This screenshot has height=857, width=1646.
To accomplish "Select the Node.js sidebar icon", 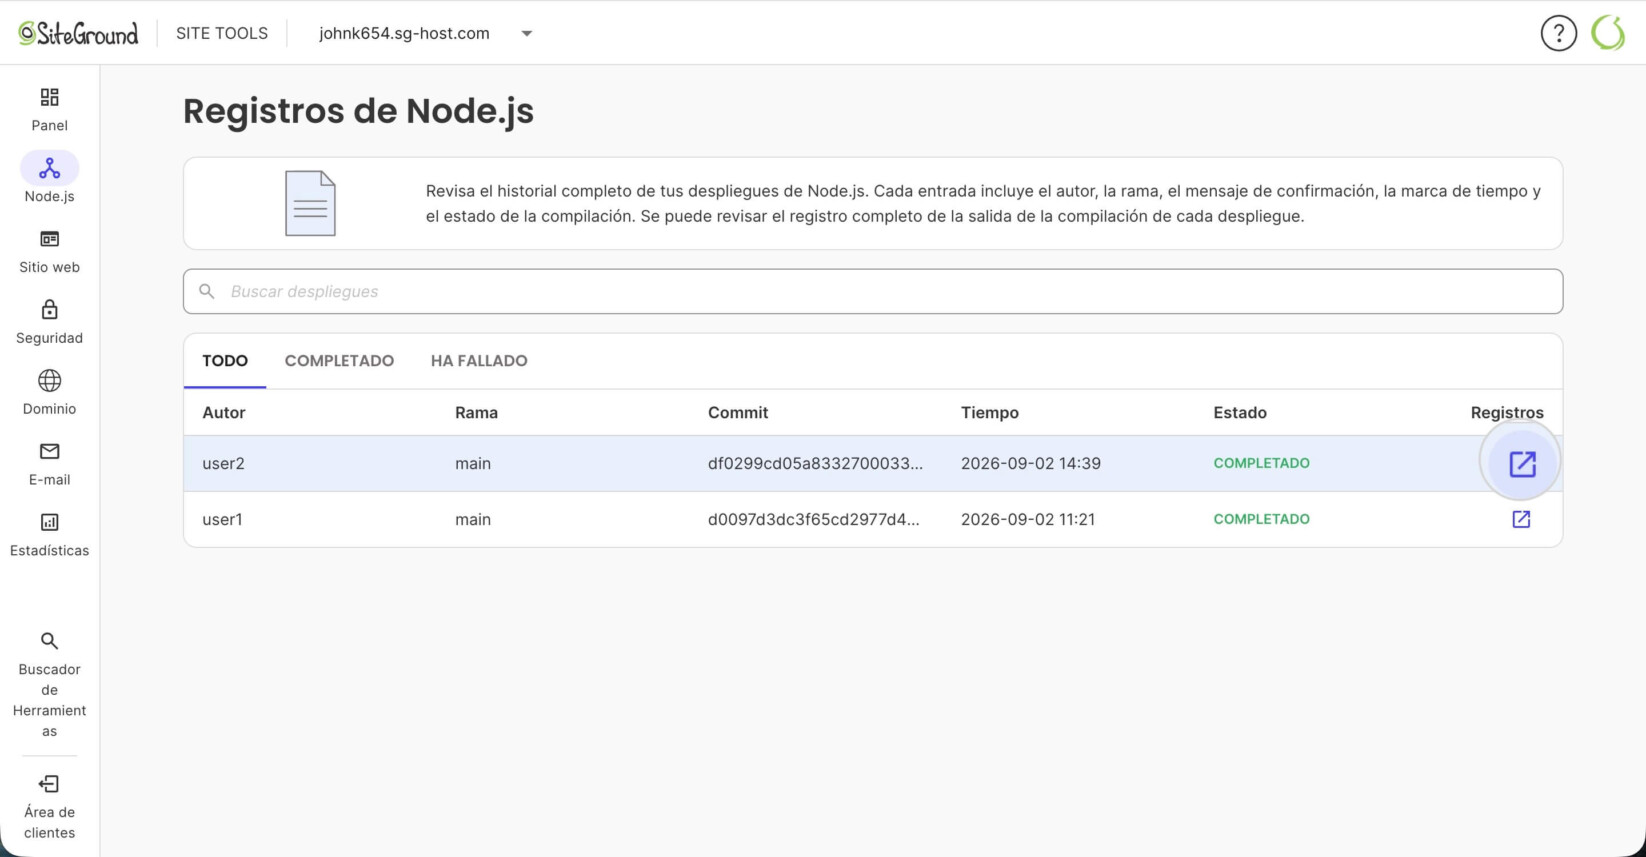I will 49,168.
